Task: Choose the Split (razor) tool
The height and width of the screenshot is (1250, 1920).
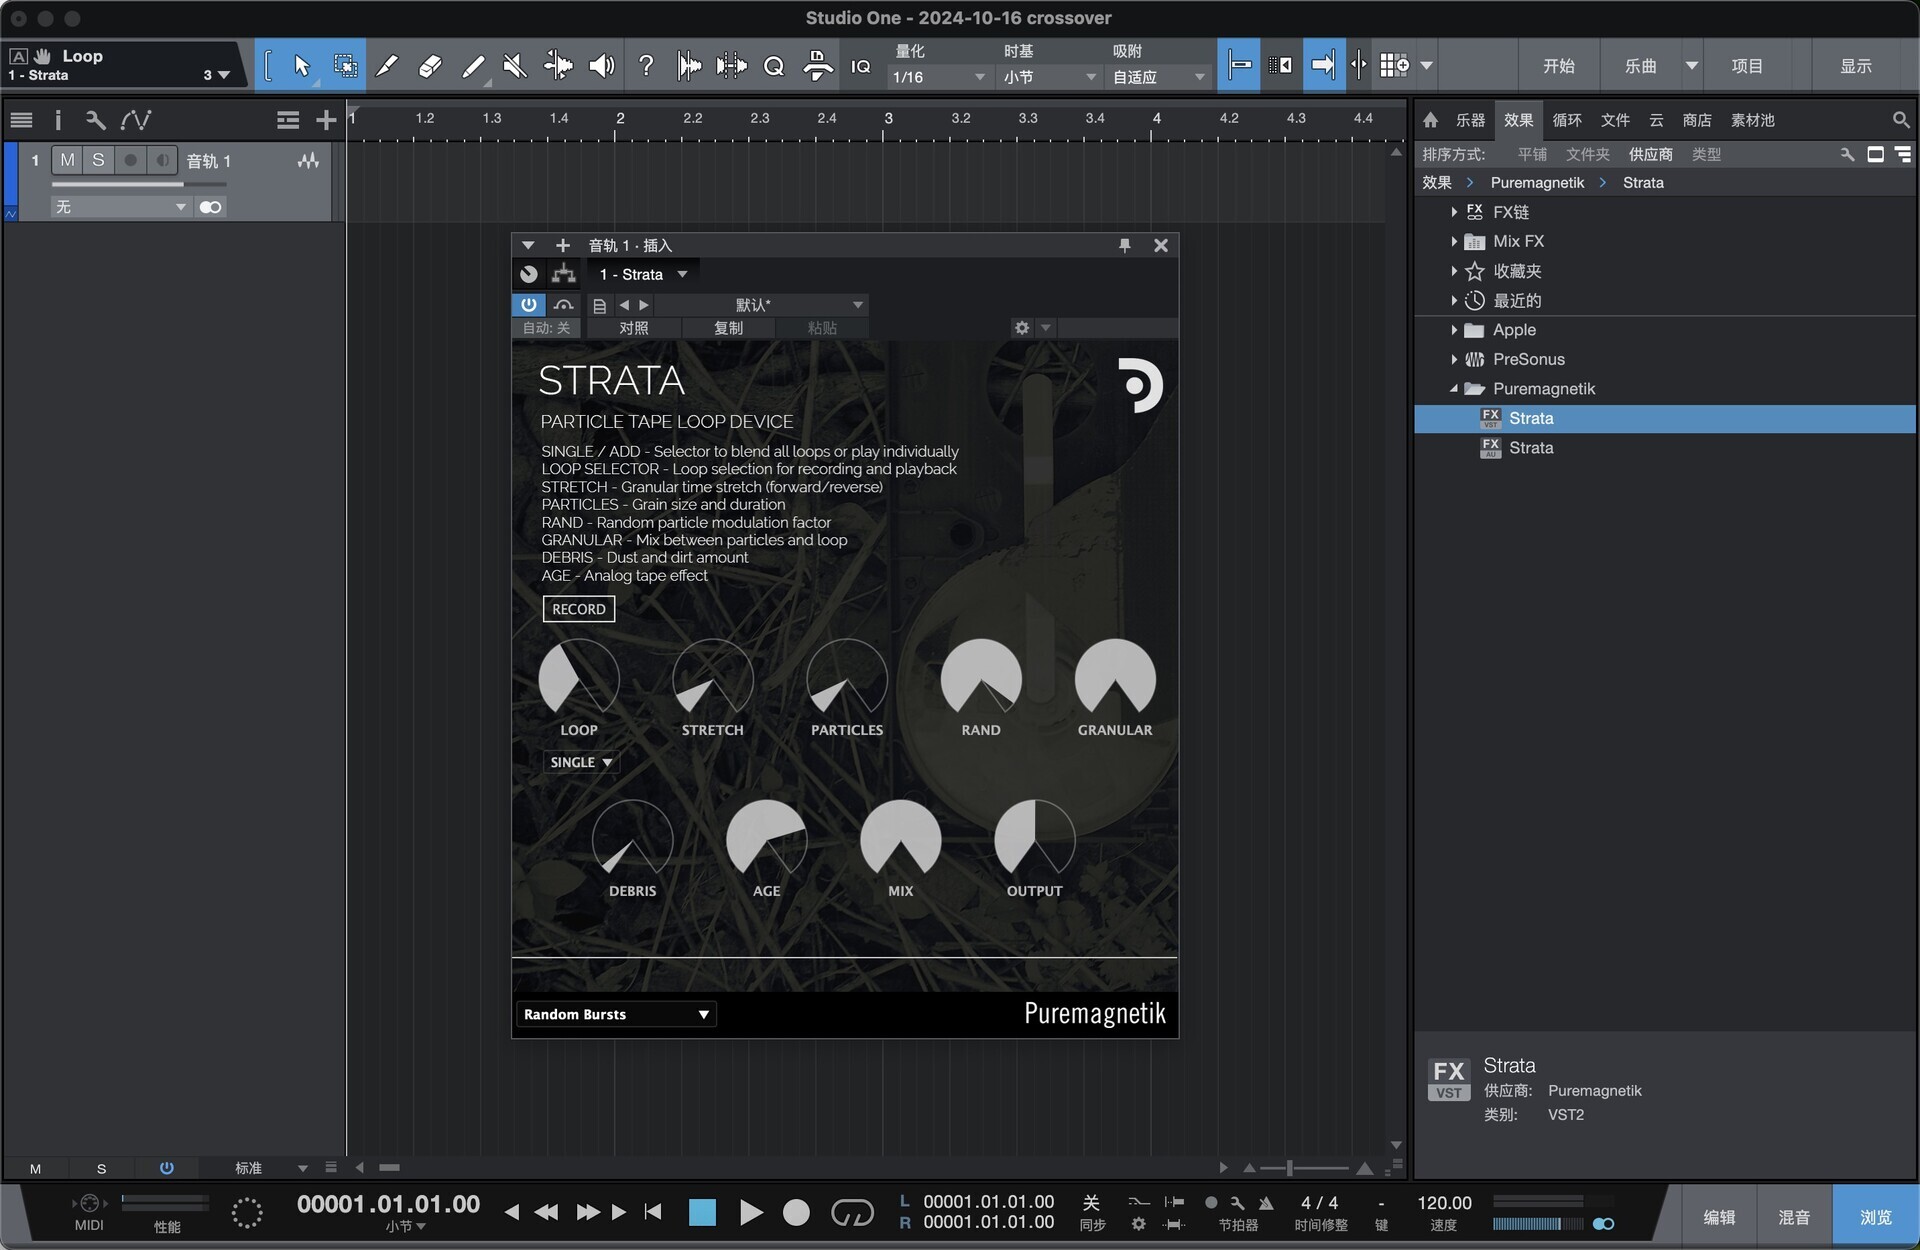Action: coord(386,66)
